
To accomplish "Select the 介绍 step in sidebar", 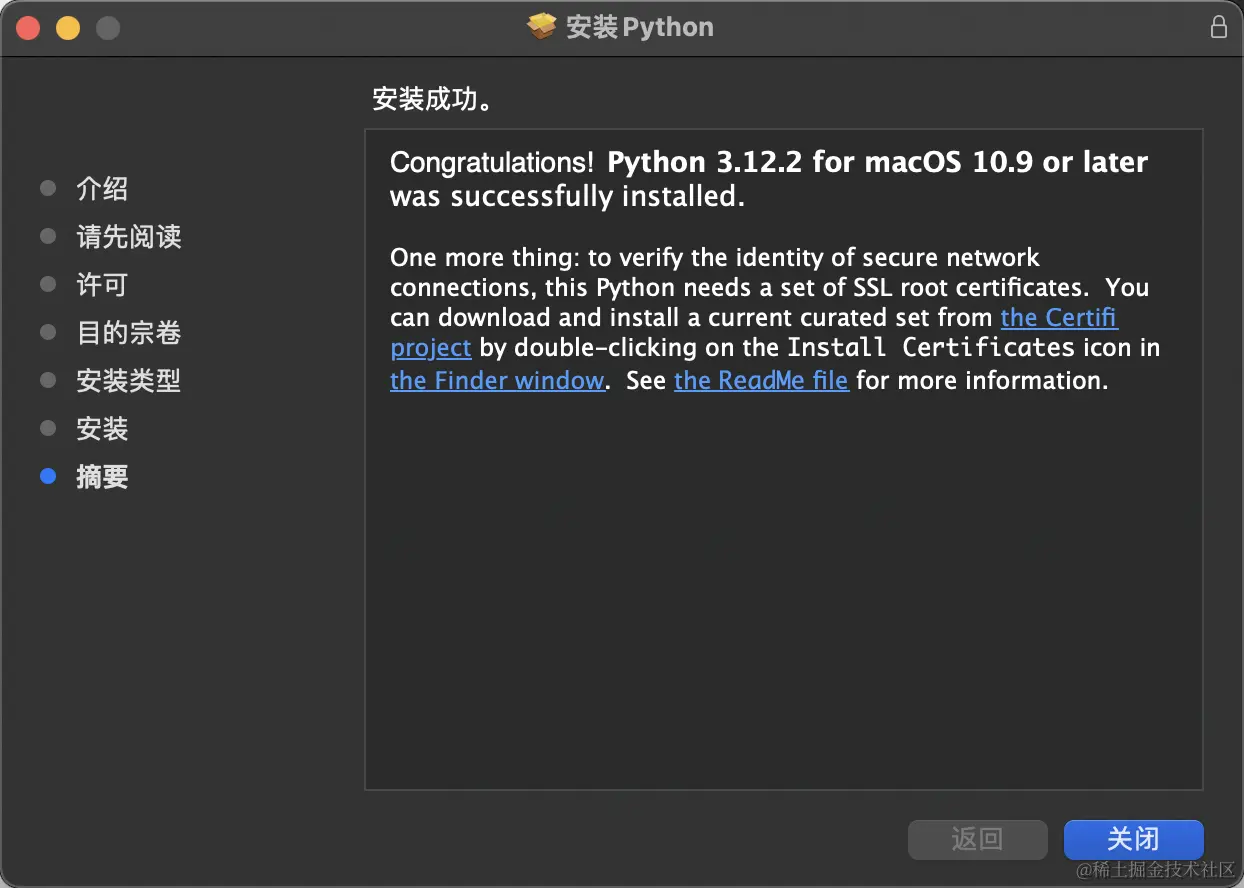I will tap(102, 189).
